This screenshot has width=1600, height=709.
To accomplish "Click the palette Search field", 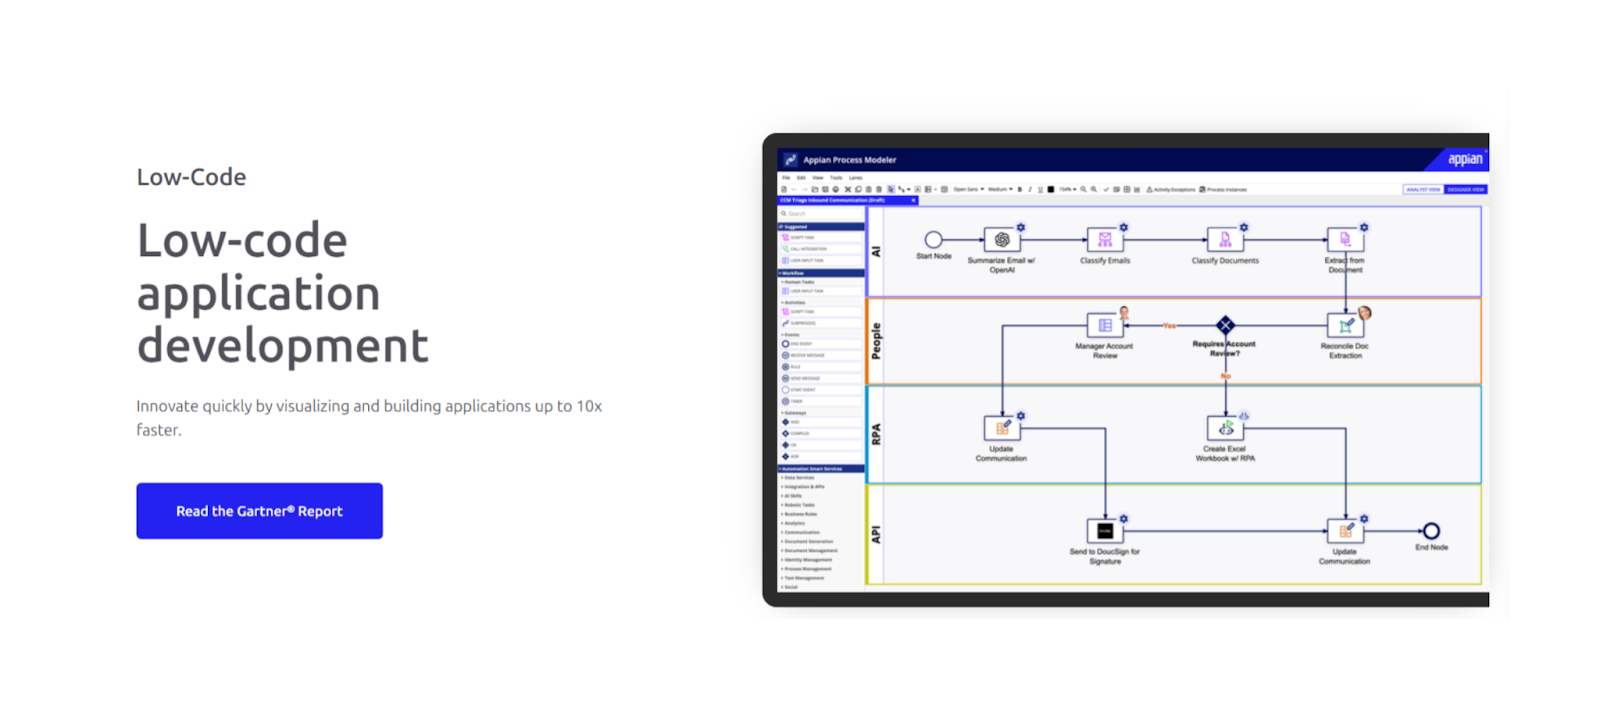I will [x=821, y=213].
